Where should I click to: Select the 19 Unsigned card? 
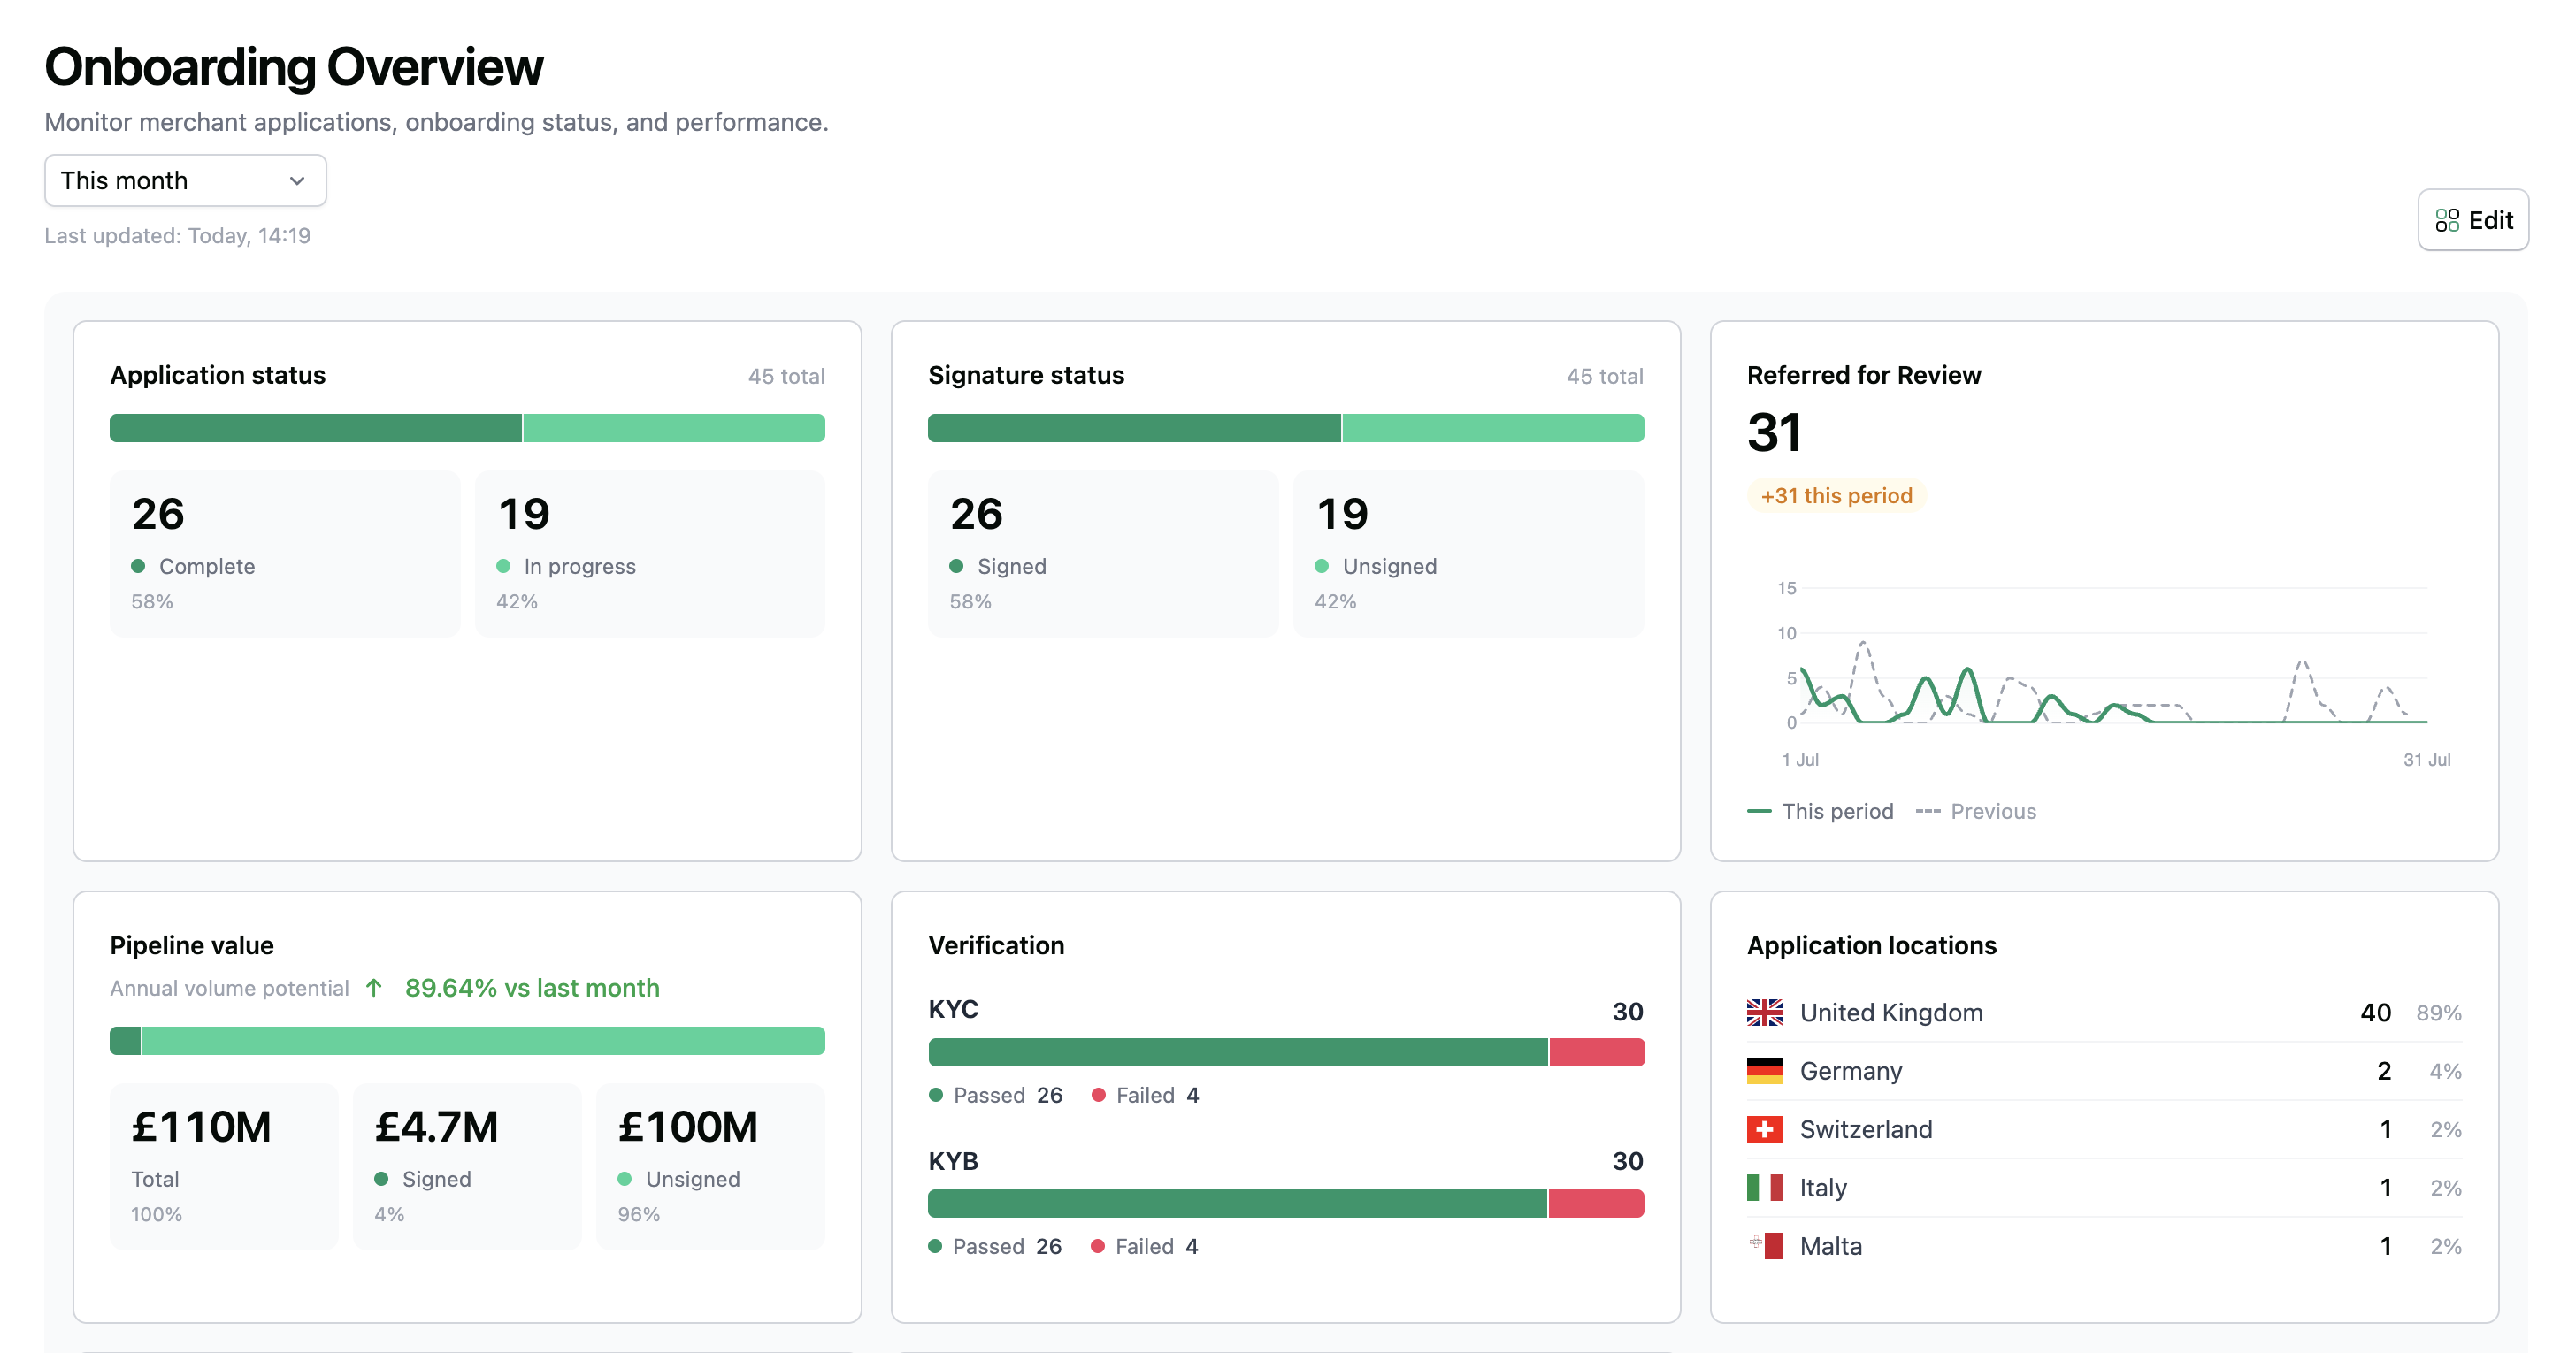pos(1468,553)
